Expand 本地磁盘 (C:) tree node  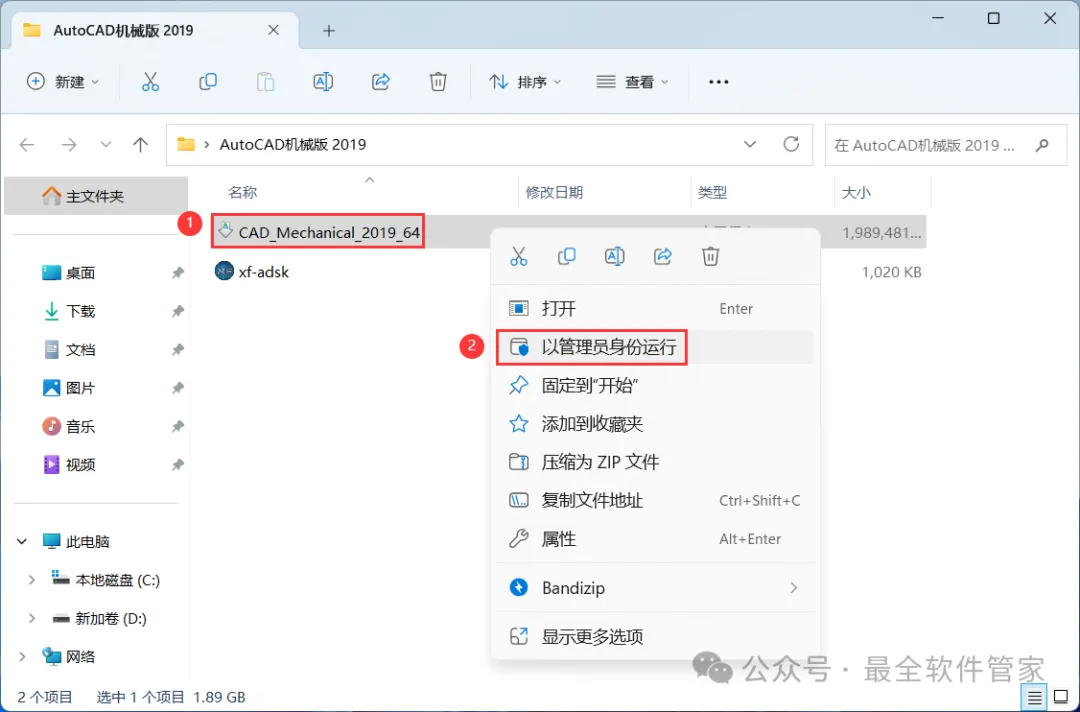coord(31,580)
